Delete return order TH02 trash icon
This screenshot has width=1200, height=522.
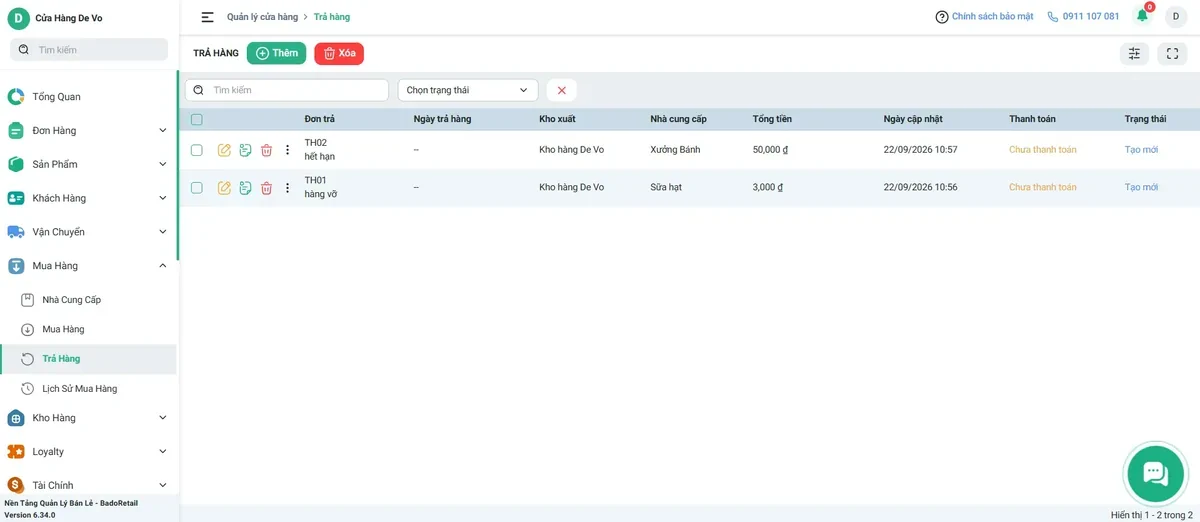point(266,150)
